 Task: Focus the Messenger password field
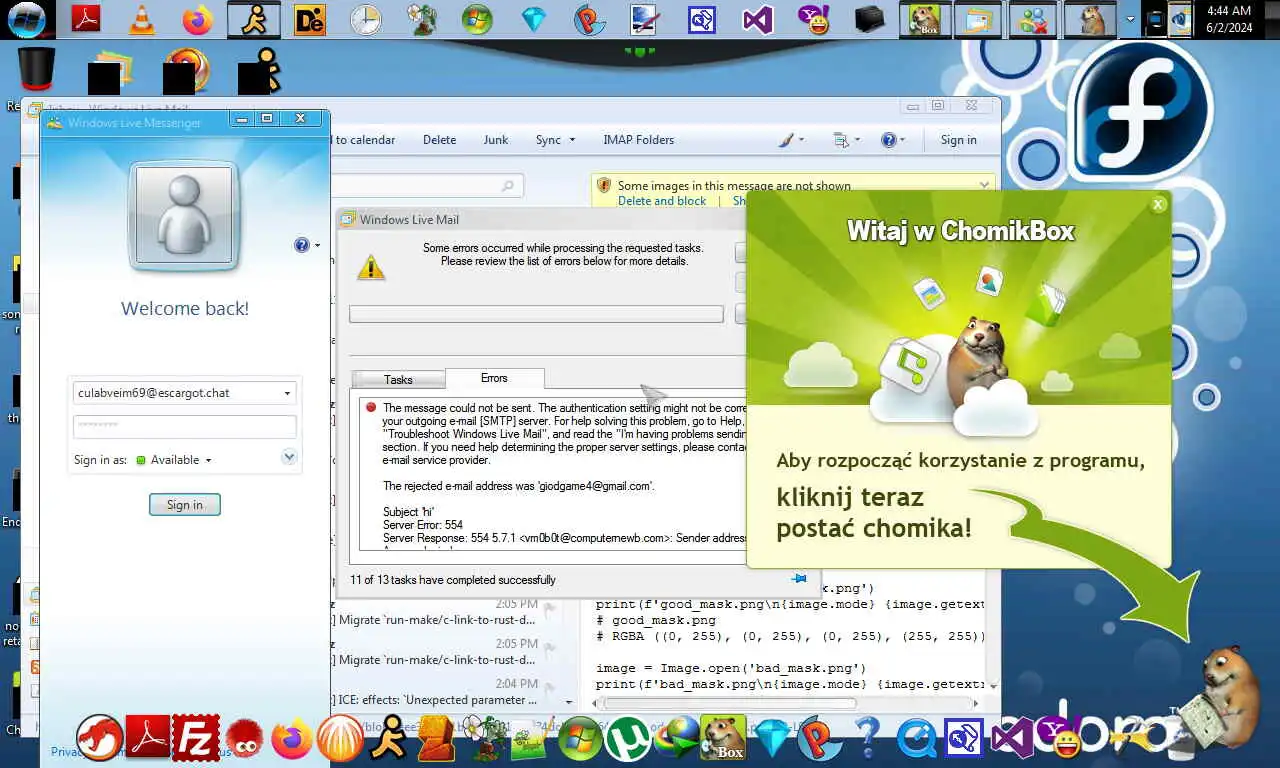click(184, 426)
